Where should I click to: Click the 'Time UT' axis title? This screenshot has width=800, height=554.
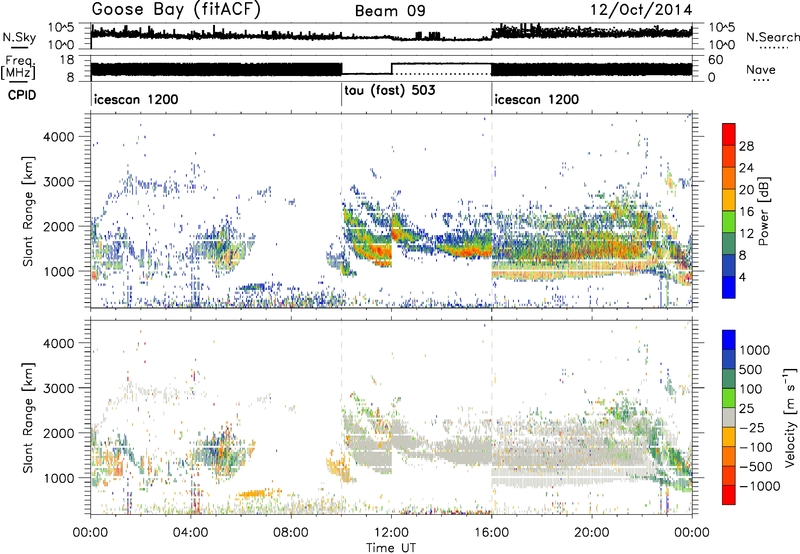pos(391,548)
